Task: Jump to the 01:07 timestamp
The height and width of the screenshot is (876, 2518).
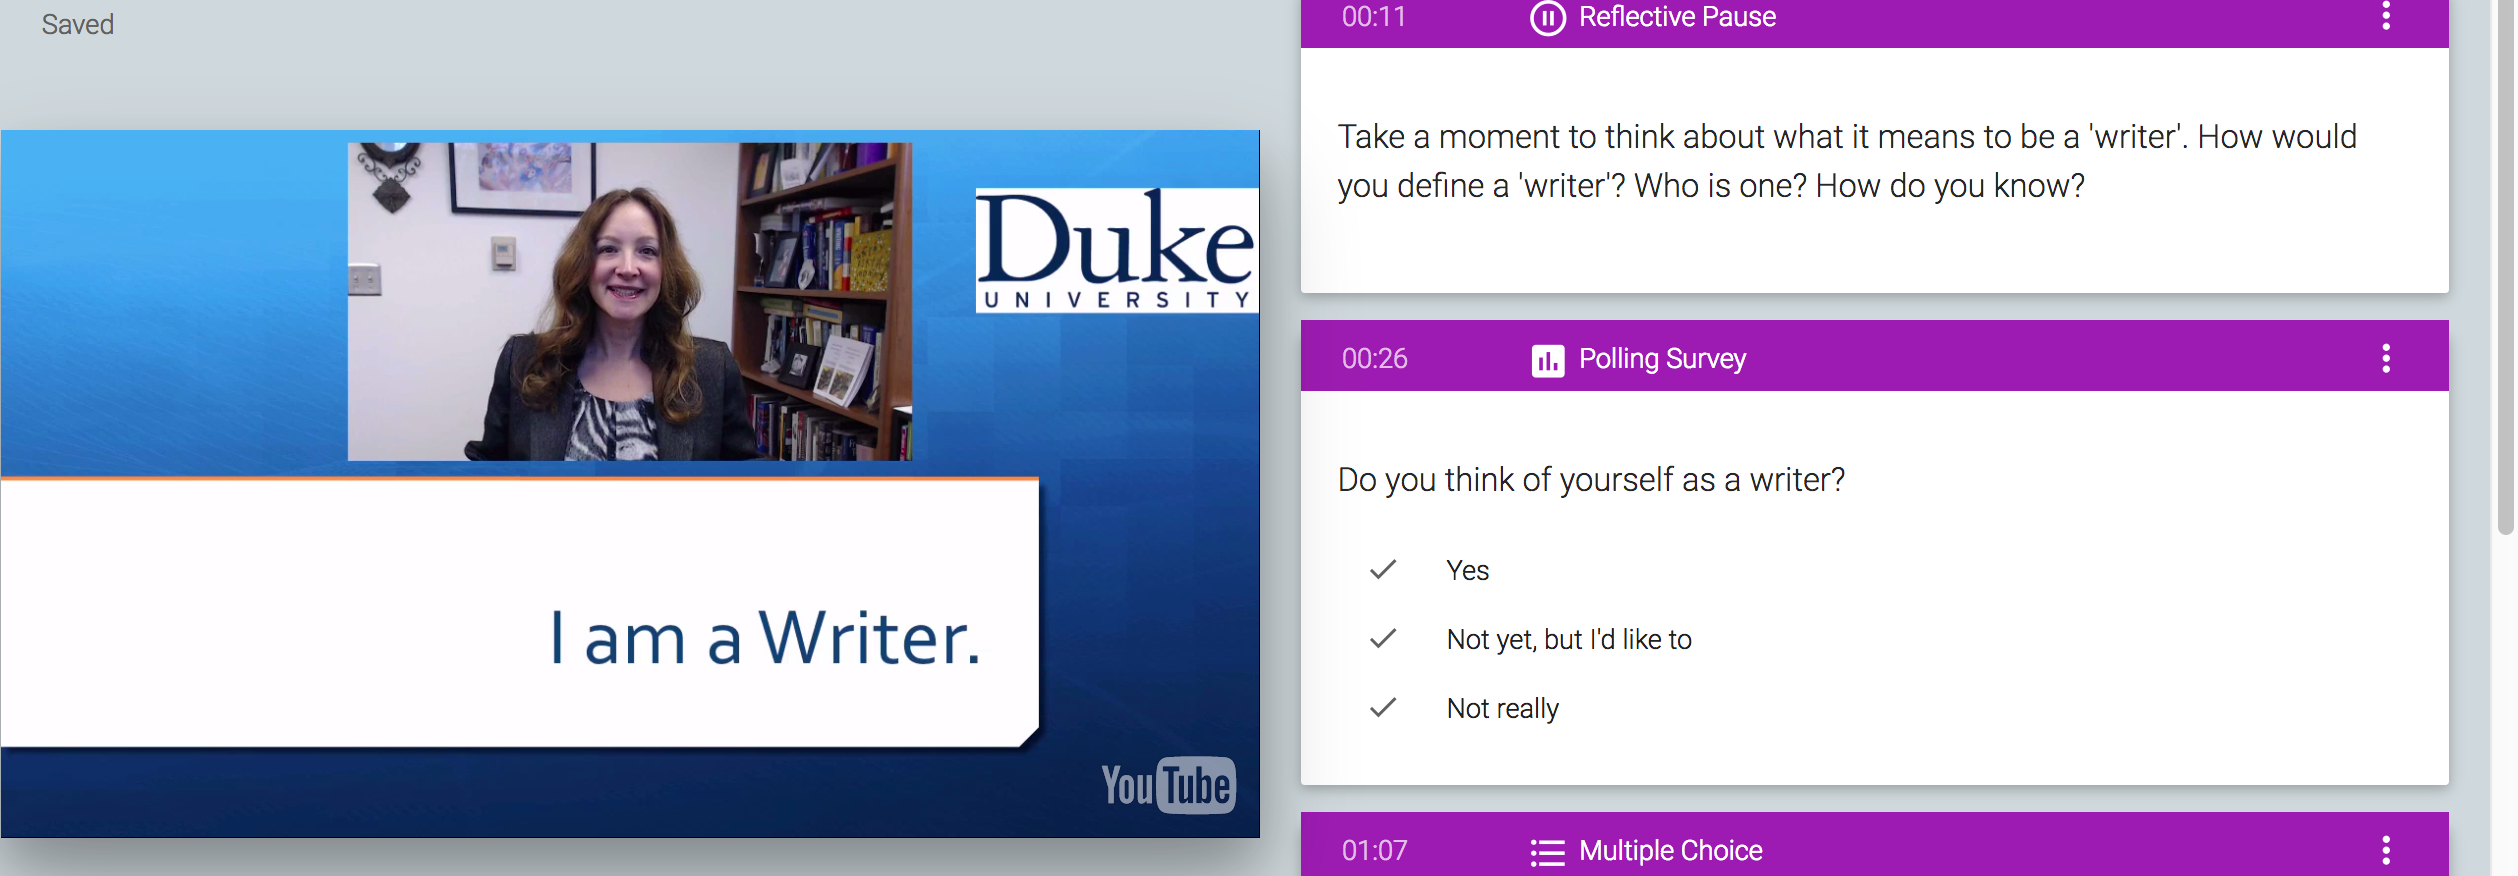Action: (x=1374, y=850)
